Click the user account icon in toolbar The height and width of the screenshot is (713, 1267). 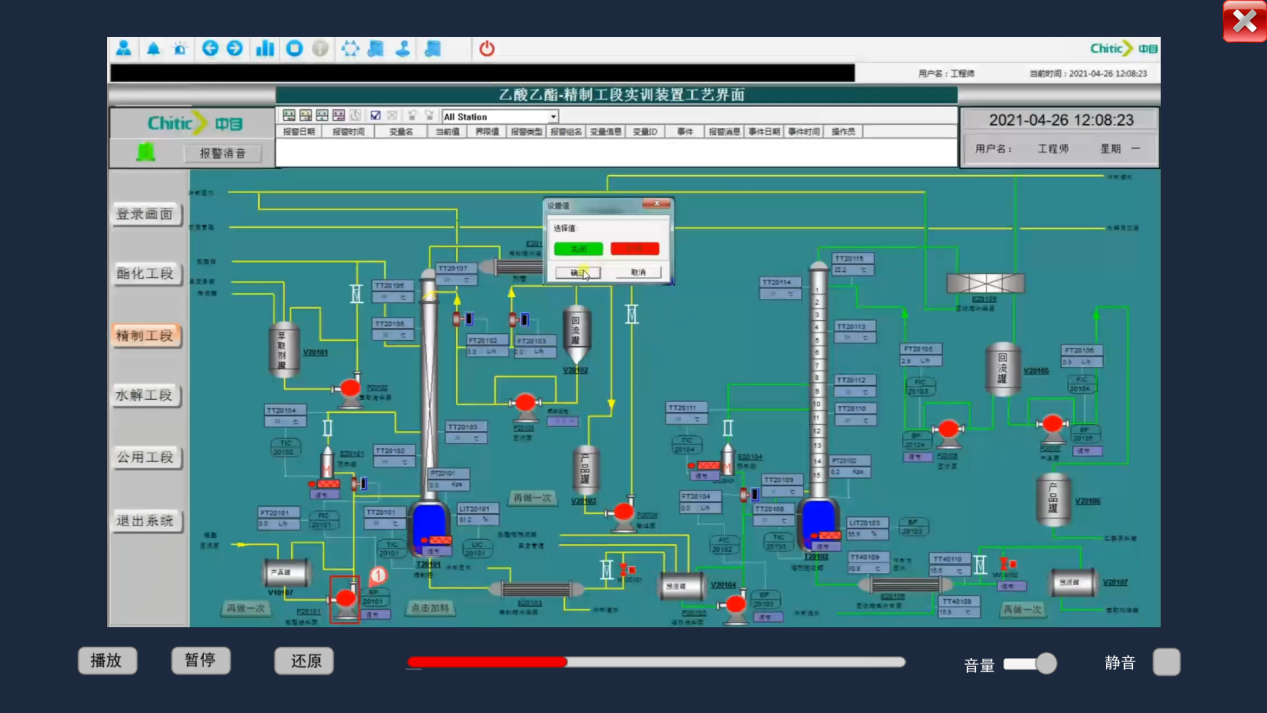pos(123,48)
